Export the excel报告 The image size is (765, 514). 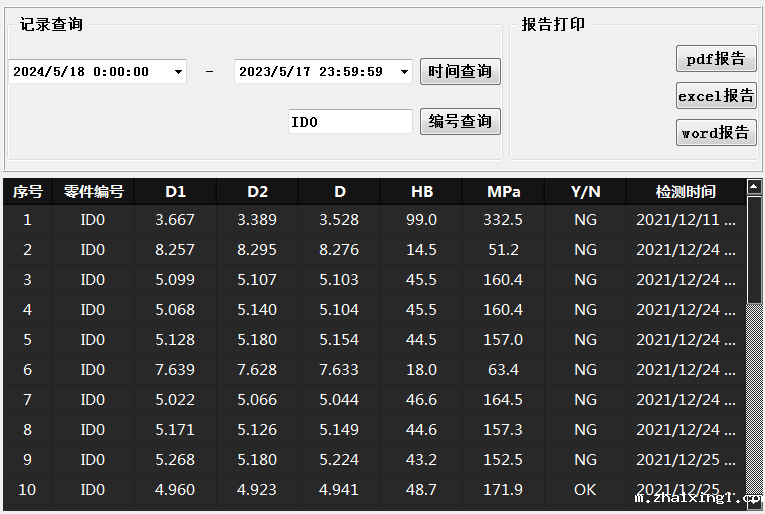(716, 96)
